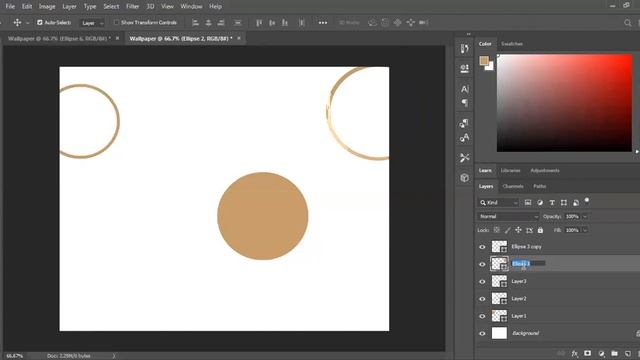640x360 pixels.
Task: Hide the Layer 1 layer
Action: pyautogui.click(x=482, y=316)
